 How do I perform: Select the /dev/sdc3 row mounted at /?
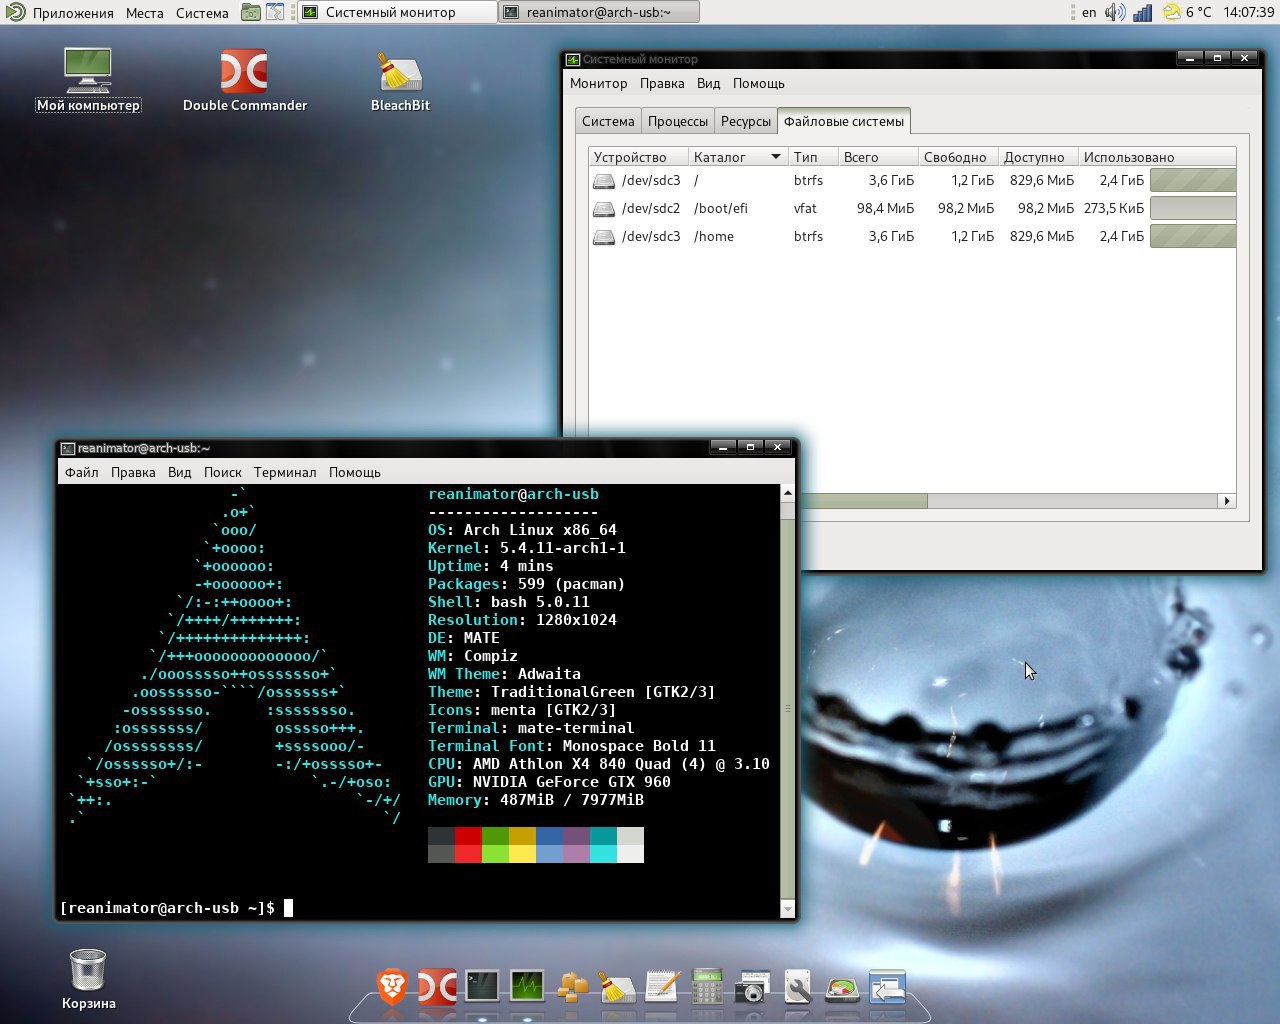912,180
